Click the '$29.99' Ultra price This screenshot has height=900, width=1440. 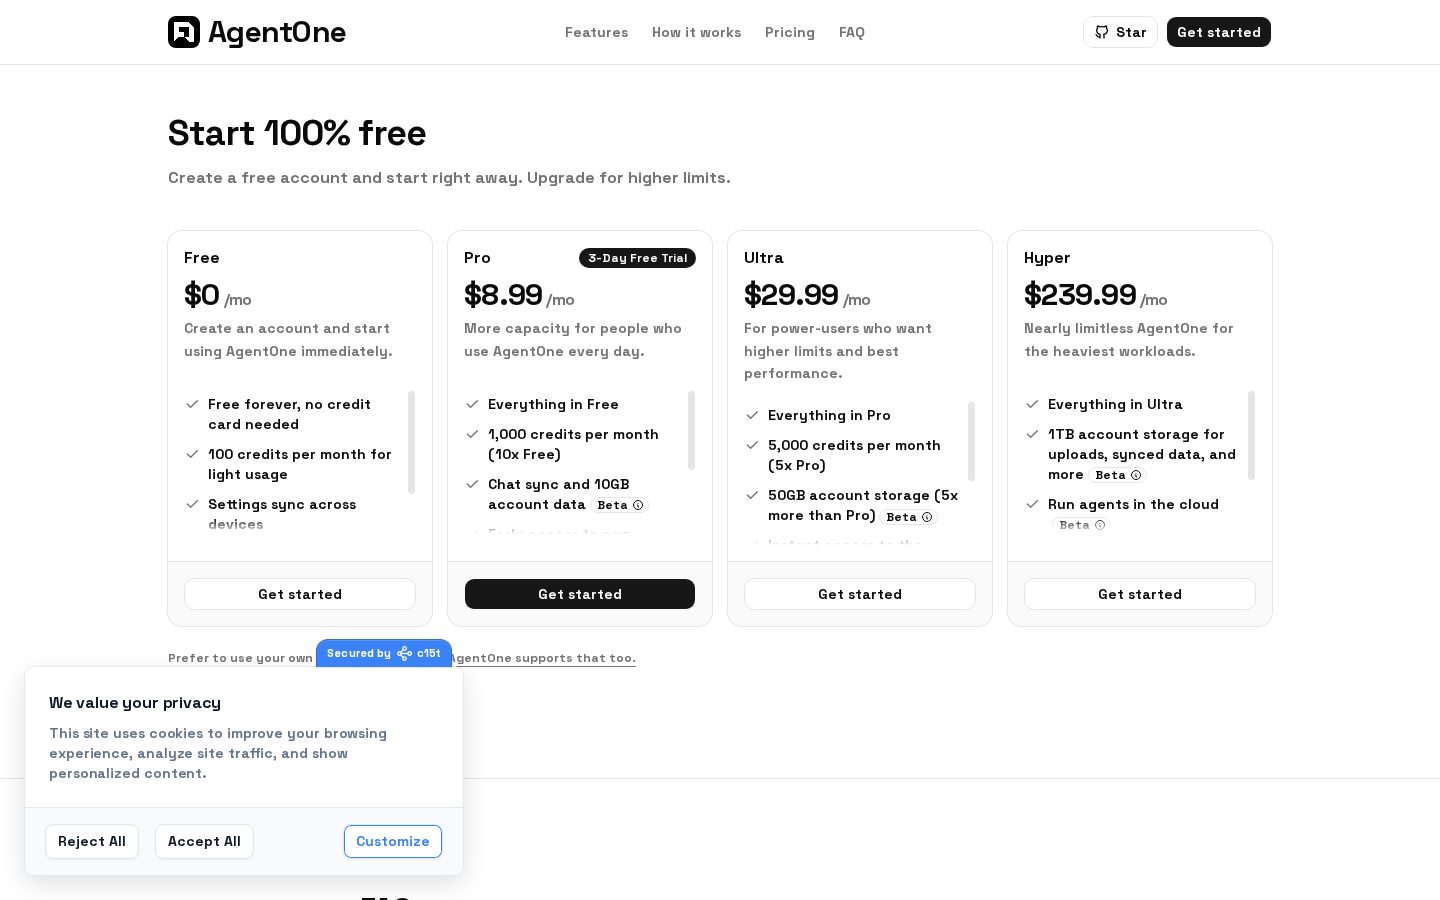(x=791, y=294)
